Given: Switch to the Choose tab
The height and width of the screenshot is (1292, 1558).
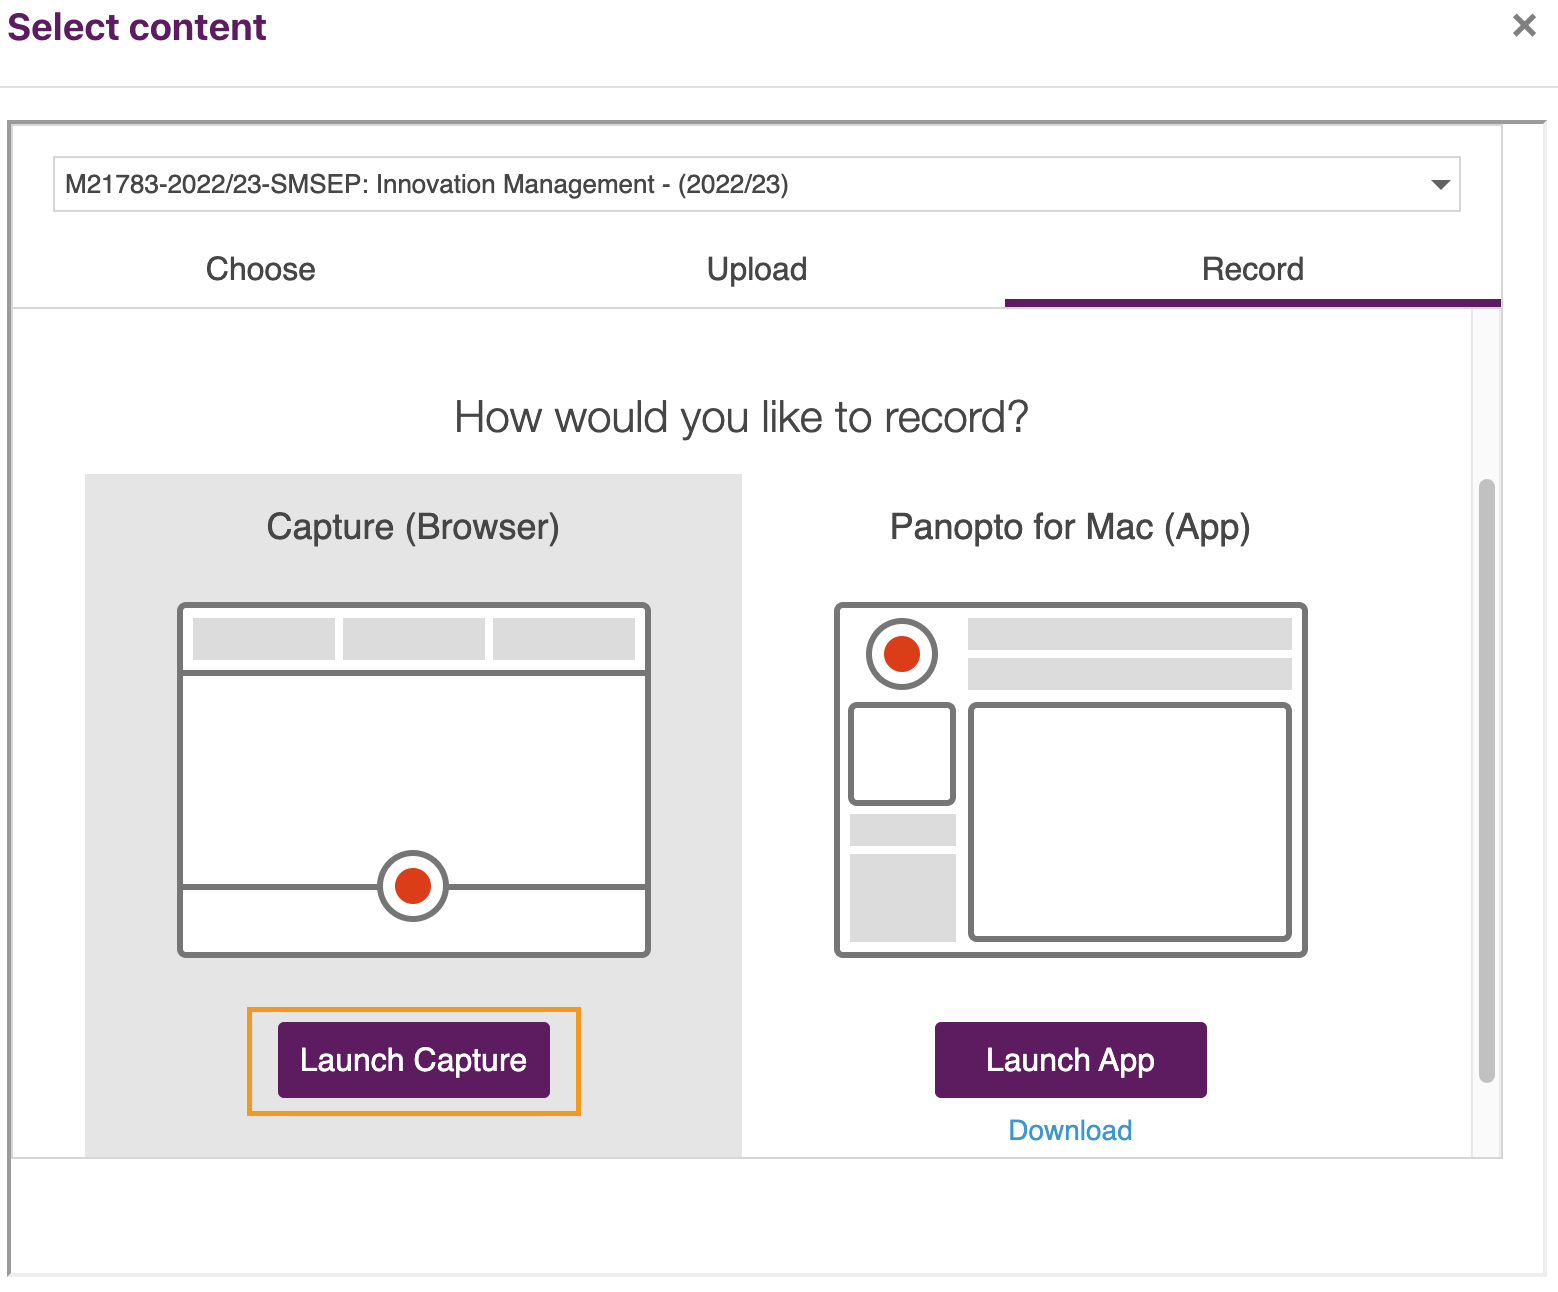Looking at the screenshot, I should pos(260,269).
